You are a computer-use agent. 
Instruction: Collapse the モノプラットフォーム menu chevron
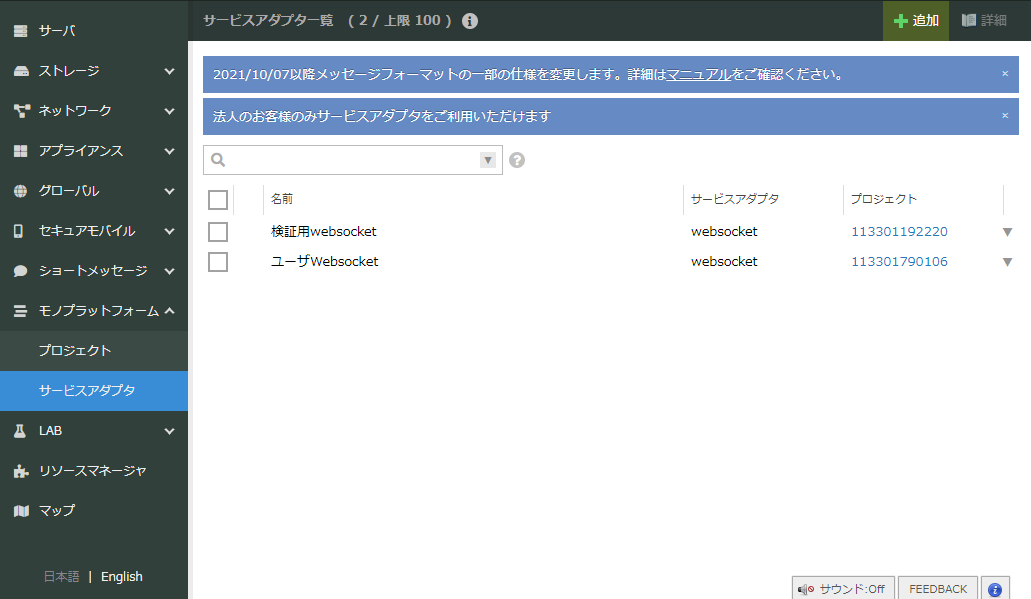tap(170, 310)
